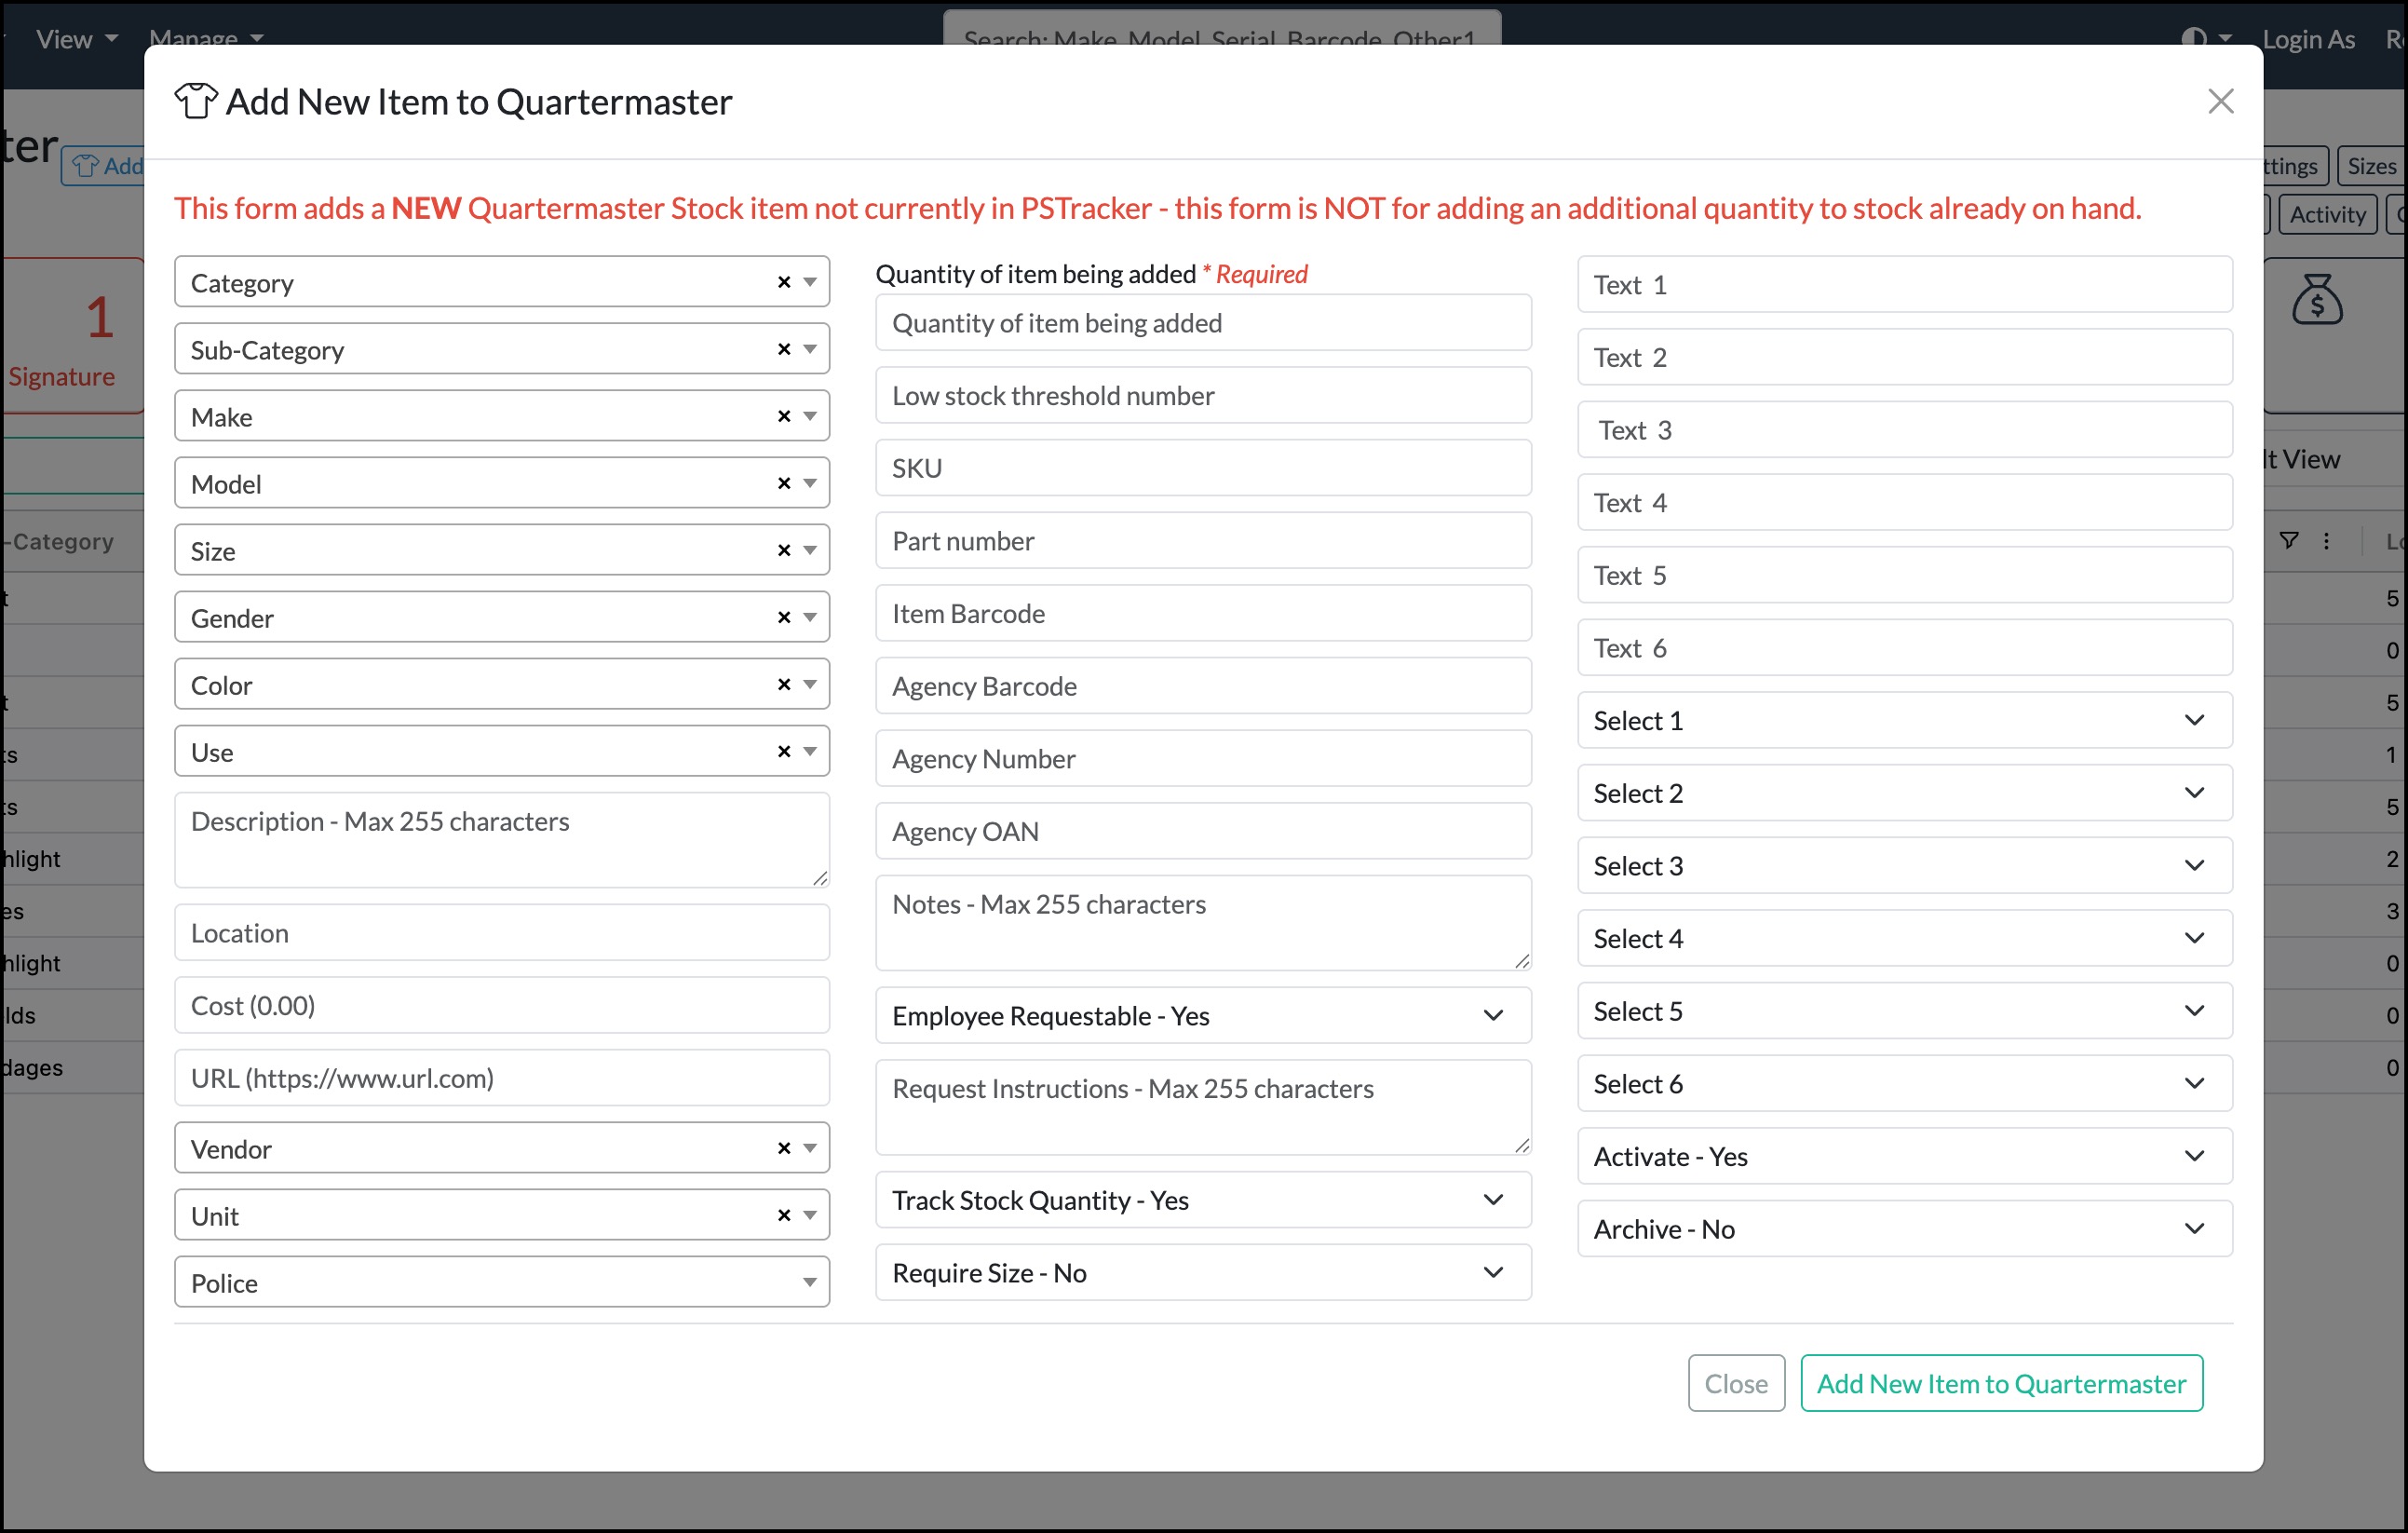
Task: Open the Select 4 dropdown
Action: click(1904, 939)
